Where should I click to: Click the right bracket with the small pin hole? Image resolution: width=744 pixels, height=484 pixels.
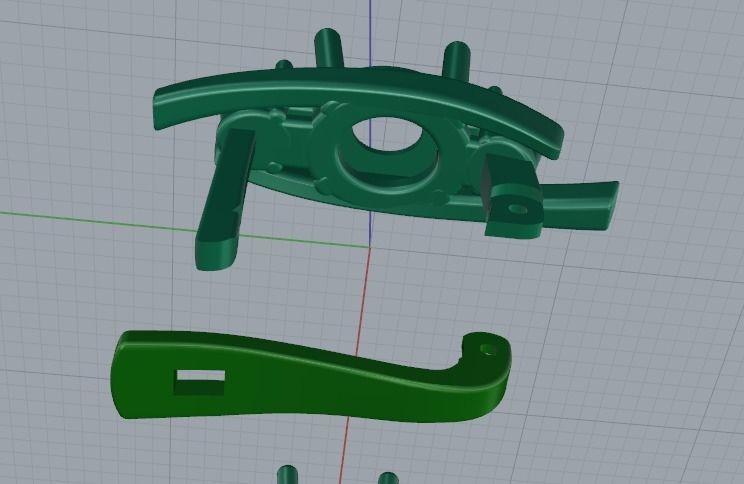click(513, 198)
